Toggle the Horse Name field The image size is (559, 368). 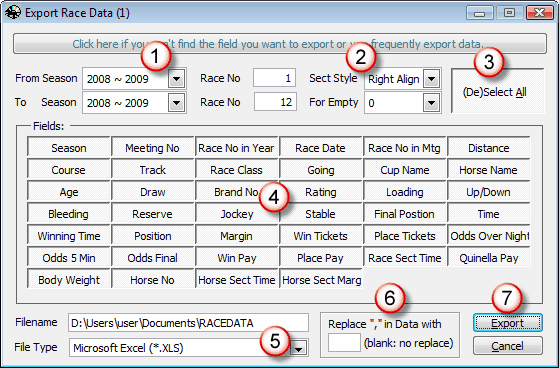(x=488, y=170)
